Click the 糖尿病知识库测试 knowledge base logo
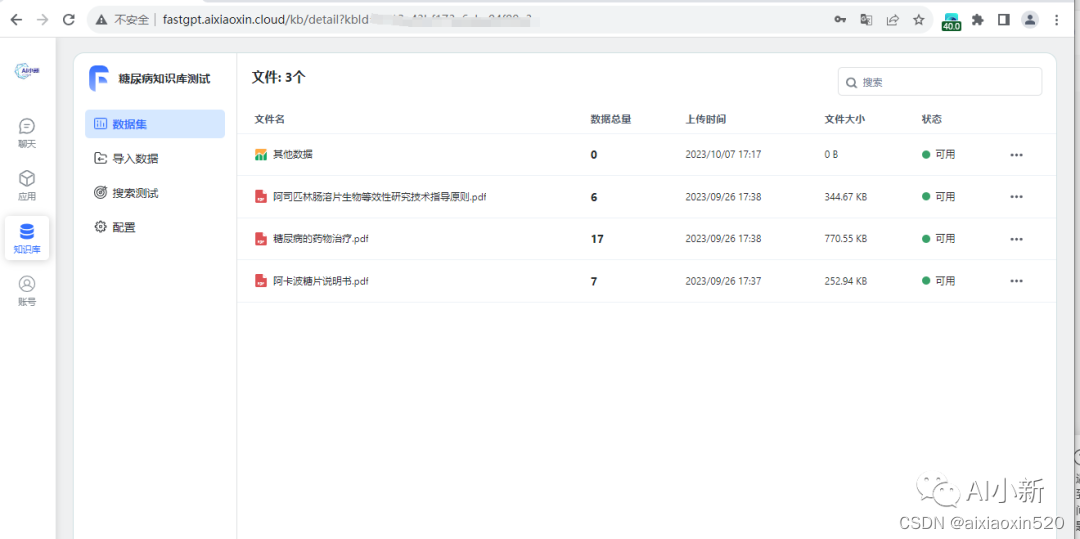Image resolution: width=1080 pixels, height=539 pixels. (98, 78)
